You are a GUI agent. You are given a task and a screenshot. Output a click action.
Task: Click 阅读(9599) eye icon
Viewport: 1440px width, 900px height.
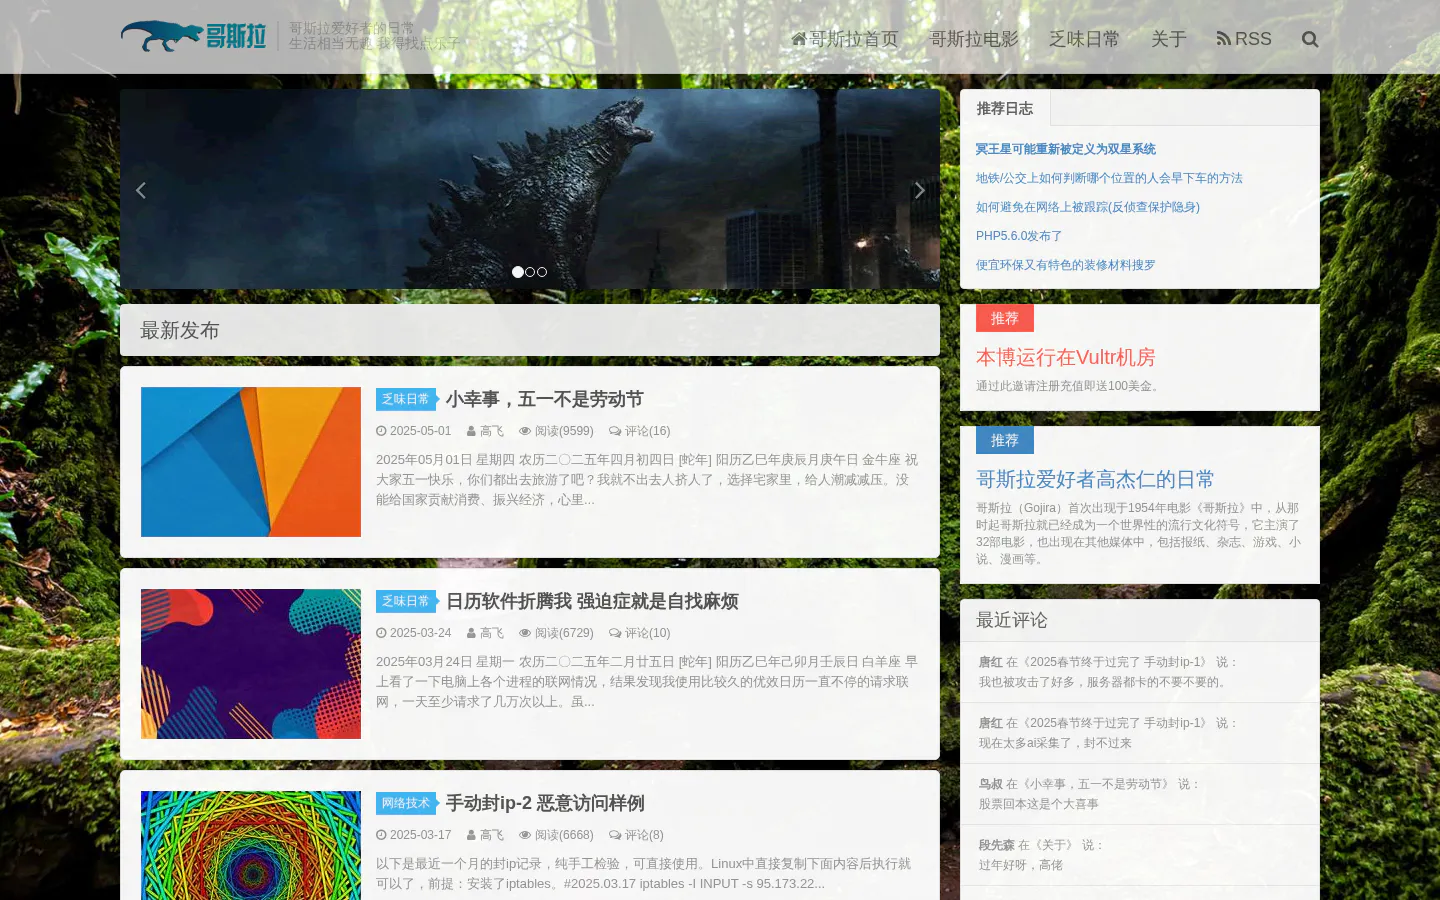(525, 431)
